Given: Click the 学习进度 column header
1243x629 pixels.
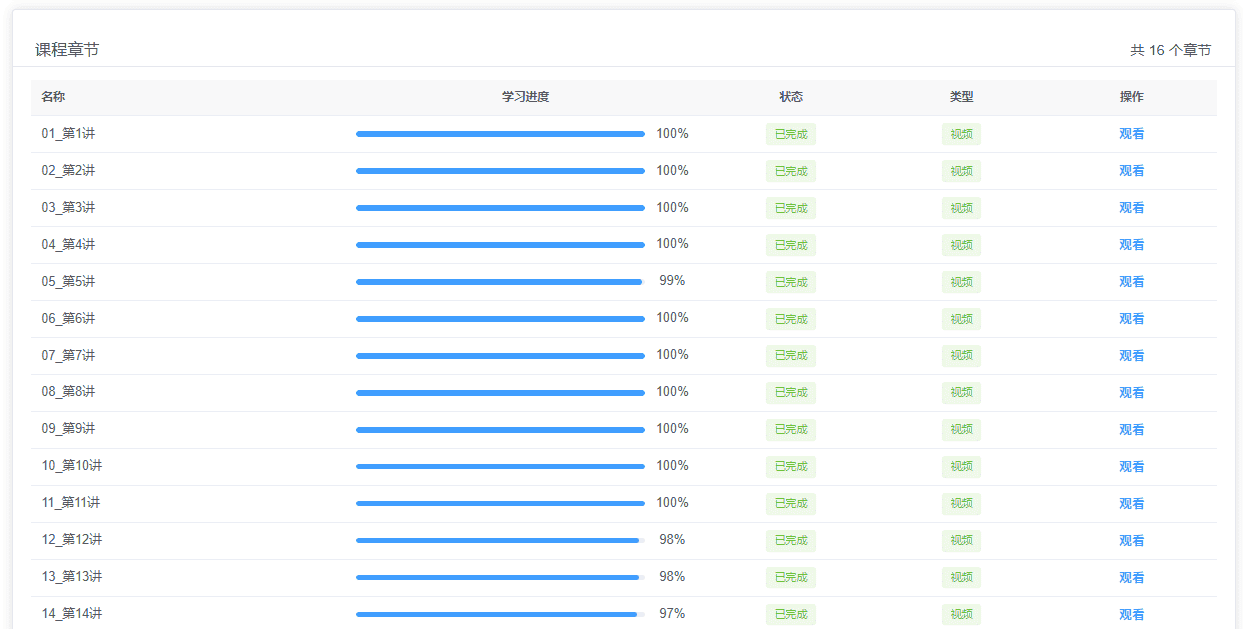Looking at the screenshot, I should 525,97.
